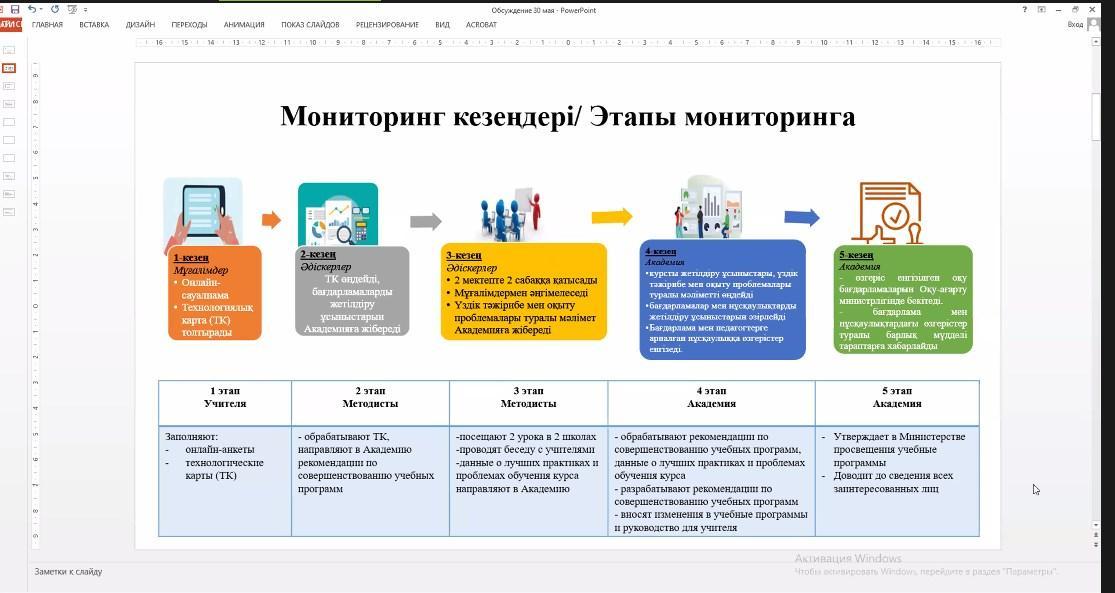Click the cell starting with Заполняют:

pyautogui.click(x=225, y=481)
